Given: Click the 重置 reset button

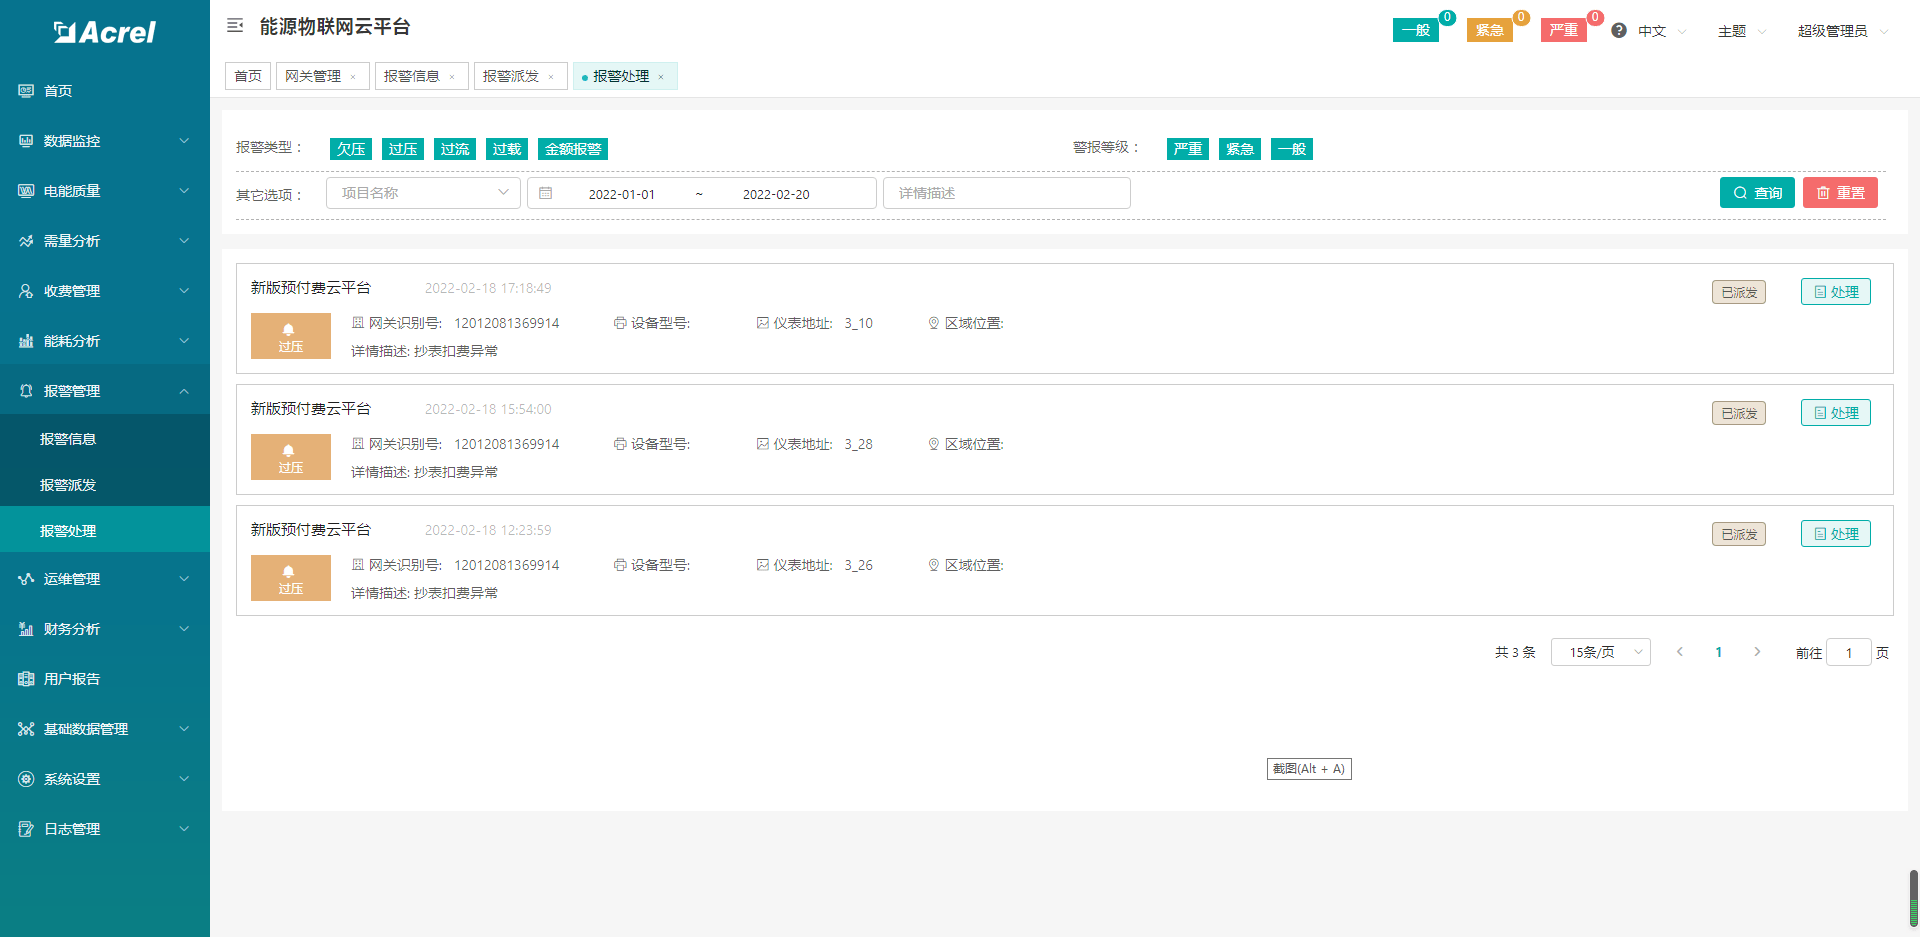Looking at the screenshot, I should pyautogui.click(x=1840, y=193).
